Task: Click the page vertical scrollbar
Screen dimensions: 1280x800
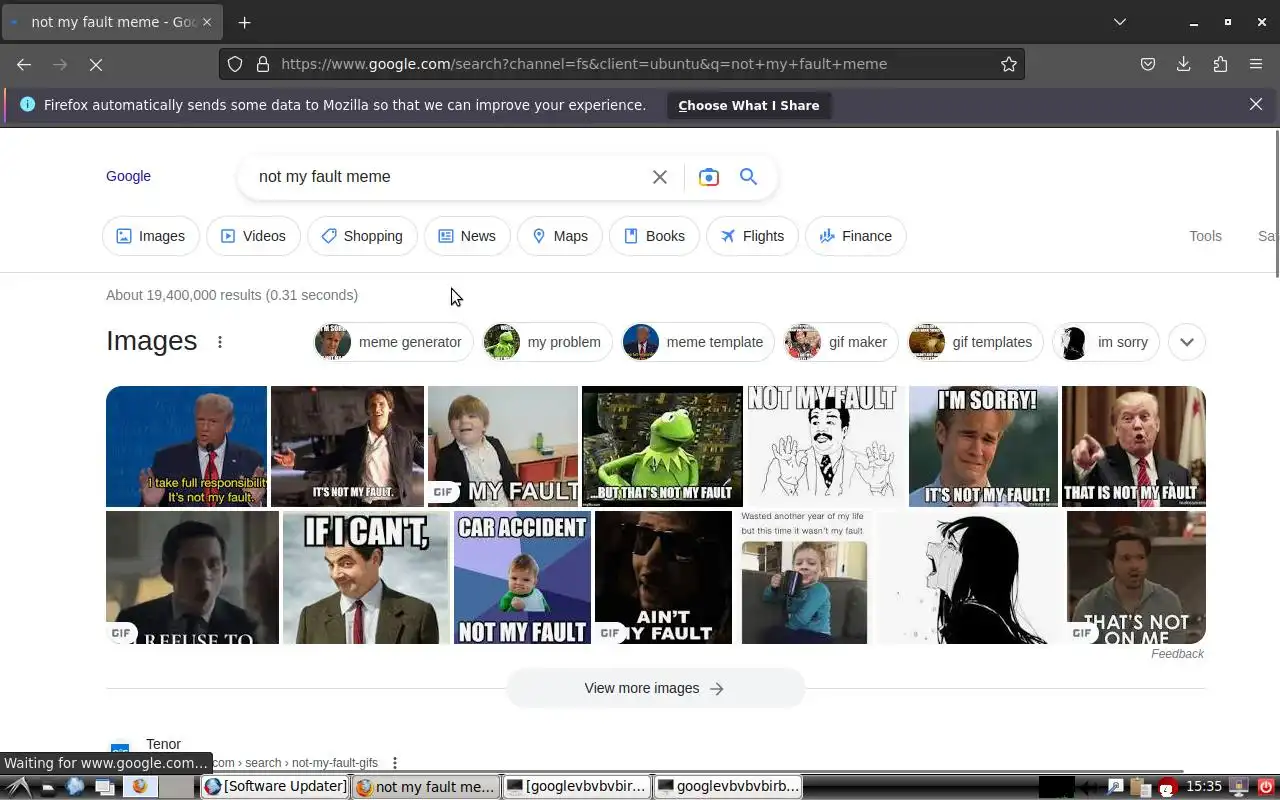Action: point(1275,205)
